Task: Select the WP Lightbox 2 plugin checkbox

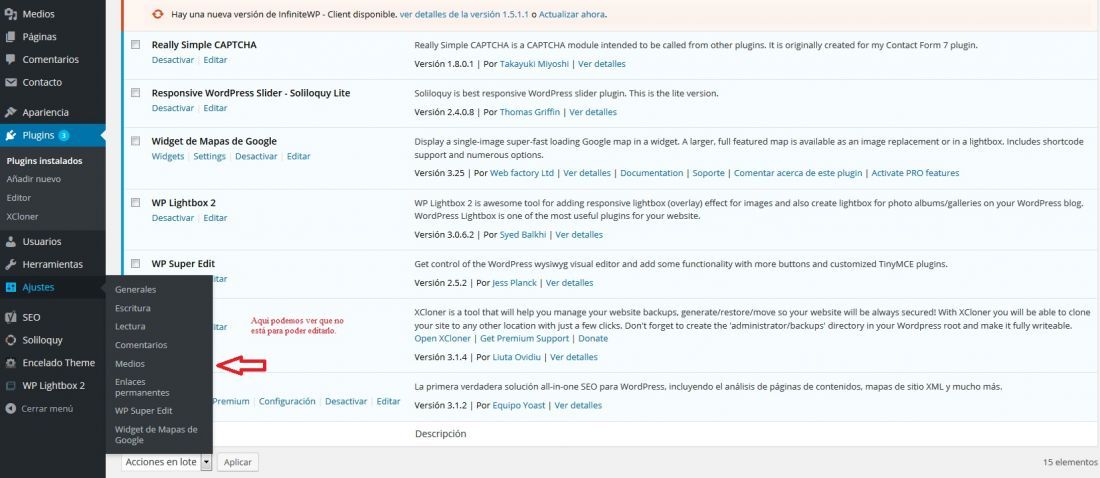Action: (135, 203)
